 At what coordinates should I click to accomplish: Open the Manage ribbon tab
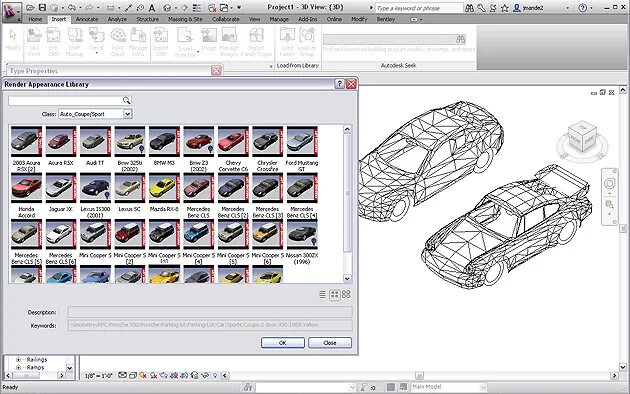point(279,19)
